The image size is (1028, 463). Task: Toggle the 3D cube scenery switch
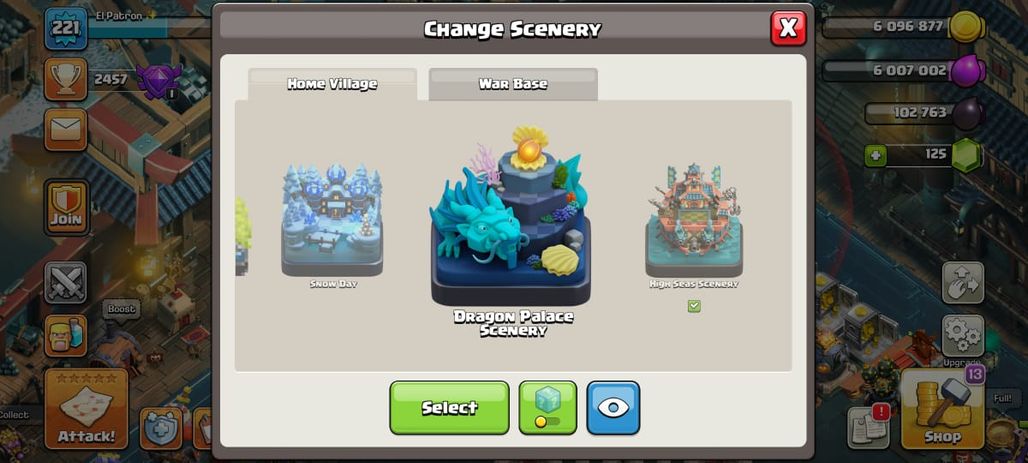tap(547, 407)
